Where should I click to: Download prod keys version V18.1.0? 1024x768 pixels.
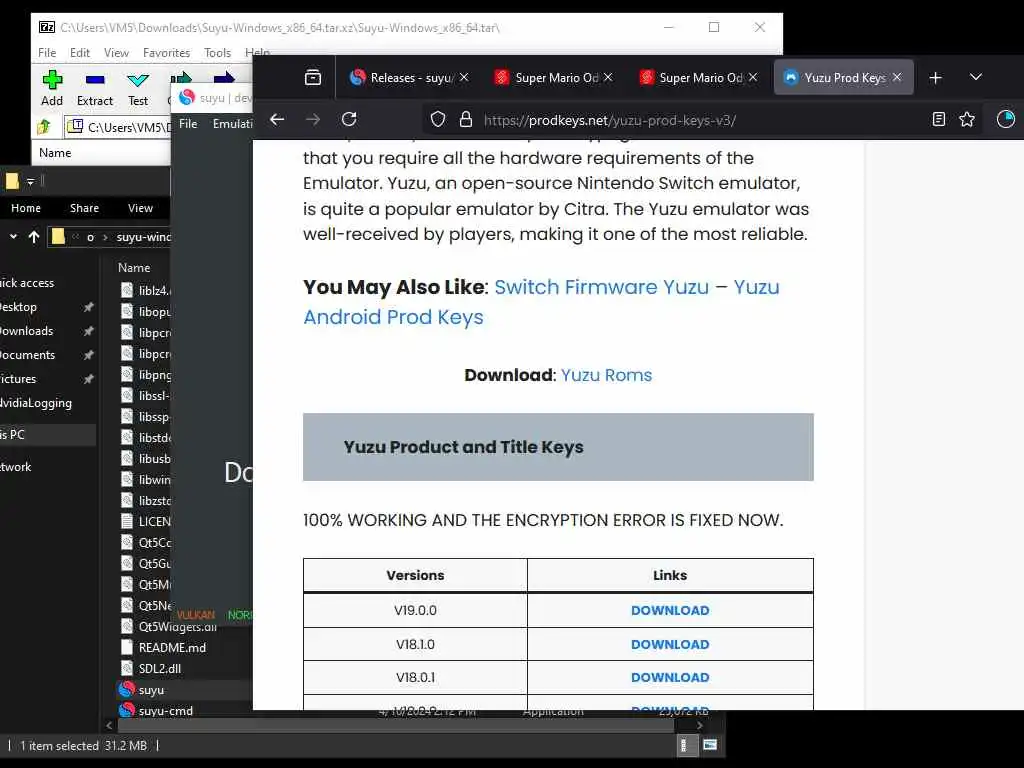(670, 645)
